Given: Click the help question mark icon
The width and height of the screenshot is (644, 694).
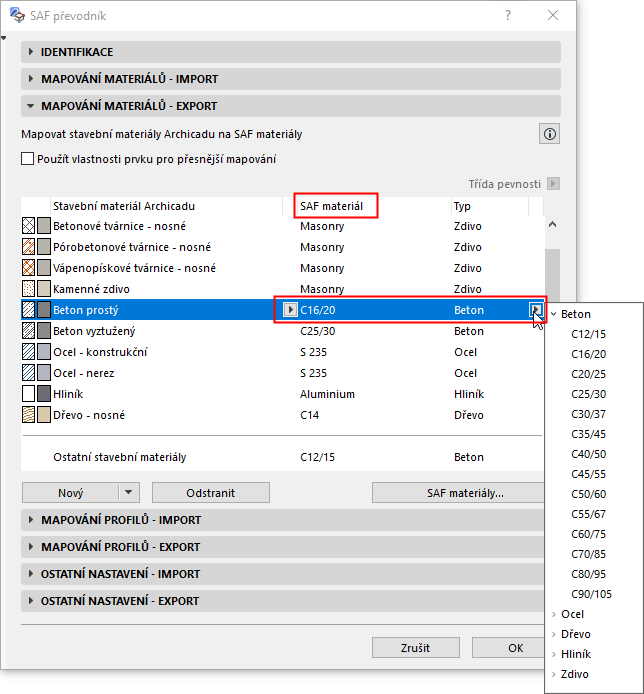Looking at the screenshot, I should [508, 15].
